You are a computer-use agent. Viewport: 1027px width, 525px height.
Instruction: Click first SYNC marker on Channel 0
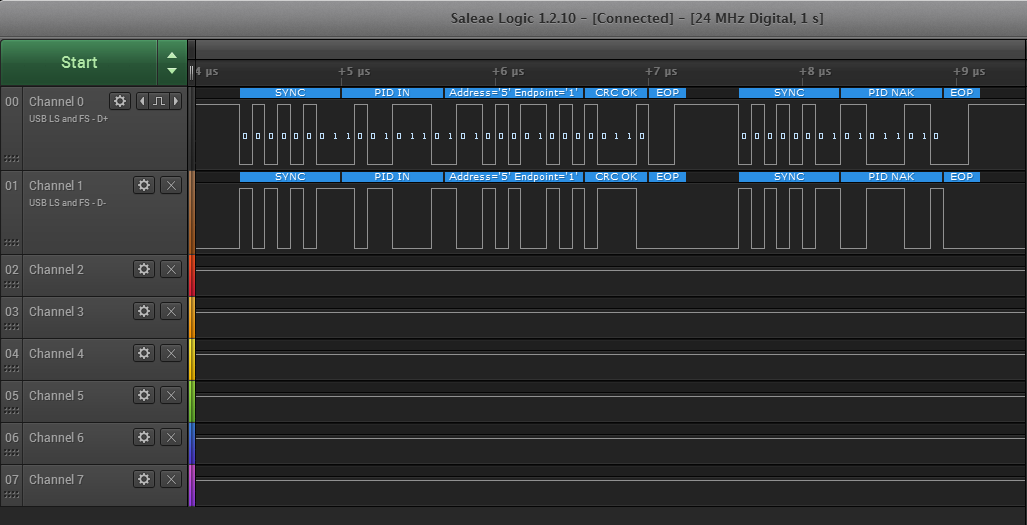click(x=290, y=93)
